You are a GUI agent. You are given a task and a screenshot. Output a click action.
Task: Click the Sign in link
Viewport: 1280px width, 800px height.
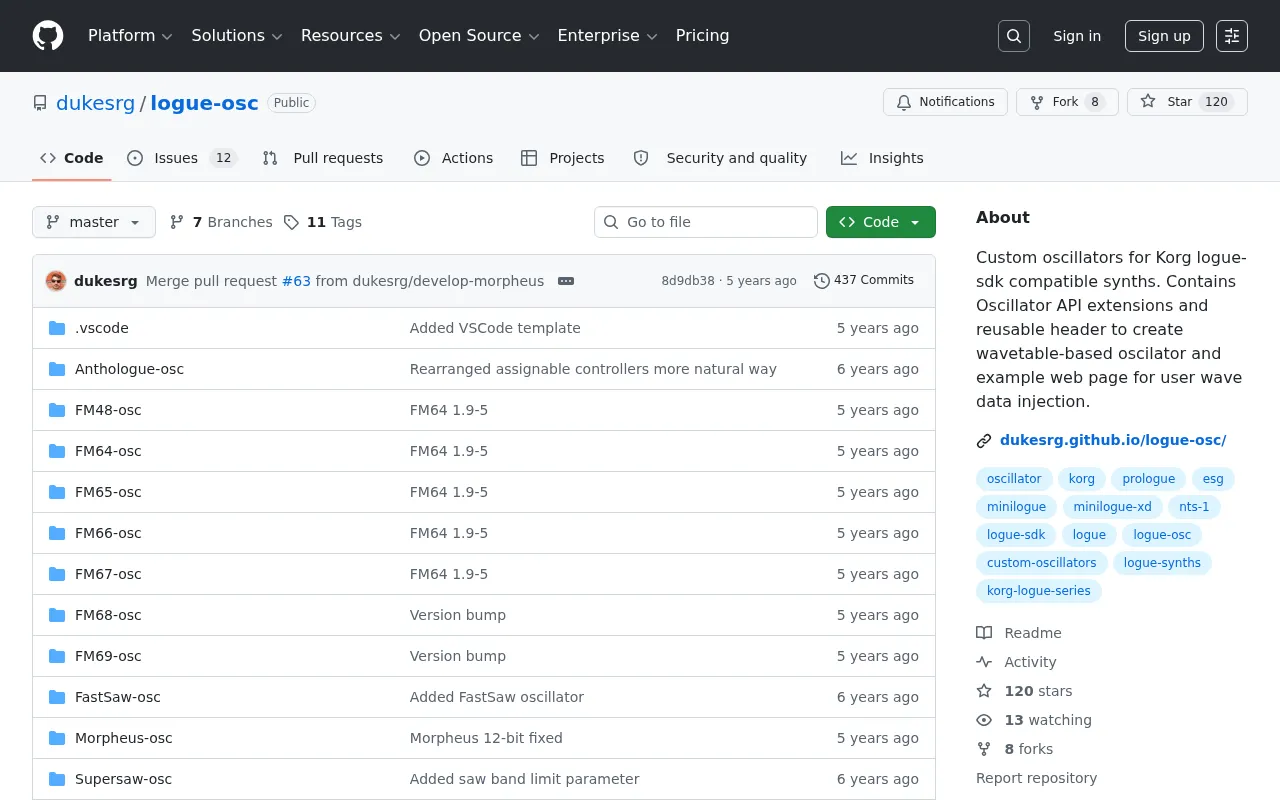[1077, 36]
